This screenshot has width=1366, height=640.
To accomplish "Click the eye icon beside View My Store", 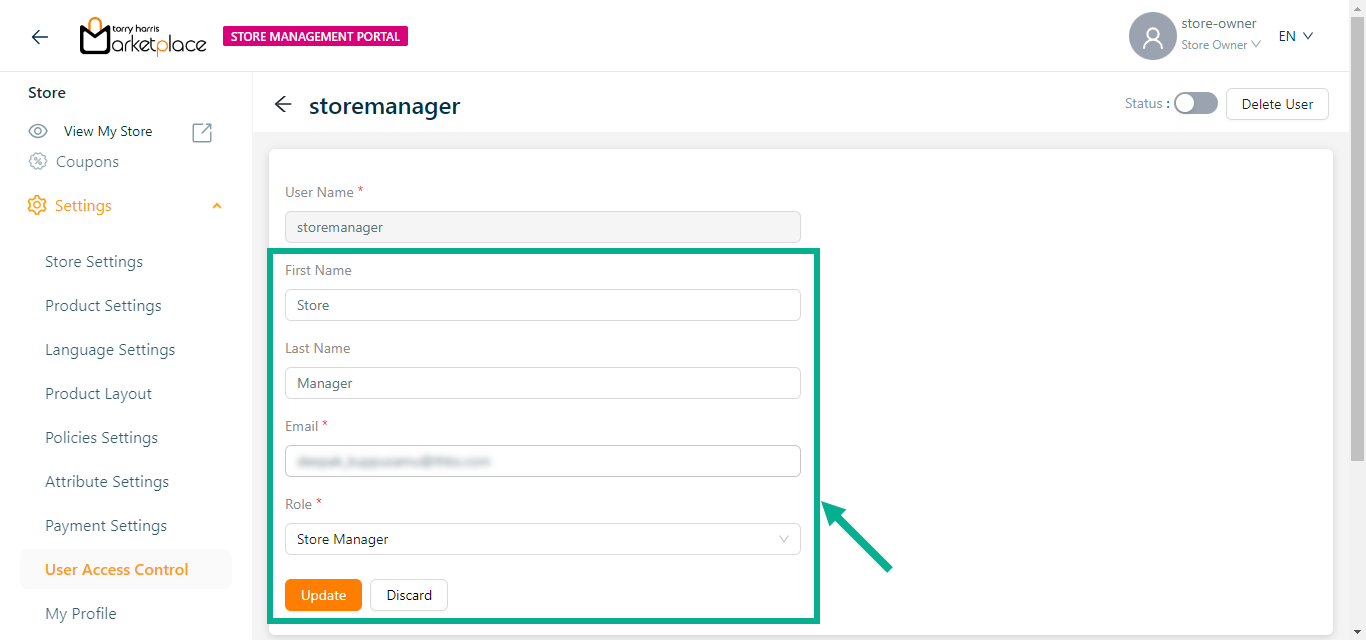I will pyautogui.click(x=38, y=131).
